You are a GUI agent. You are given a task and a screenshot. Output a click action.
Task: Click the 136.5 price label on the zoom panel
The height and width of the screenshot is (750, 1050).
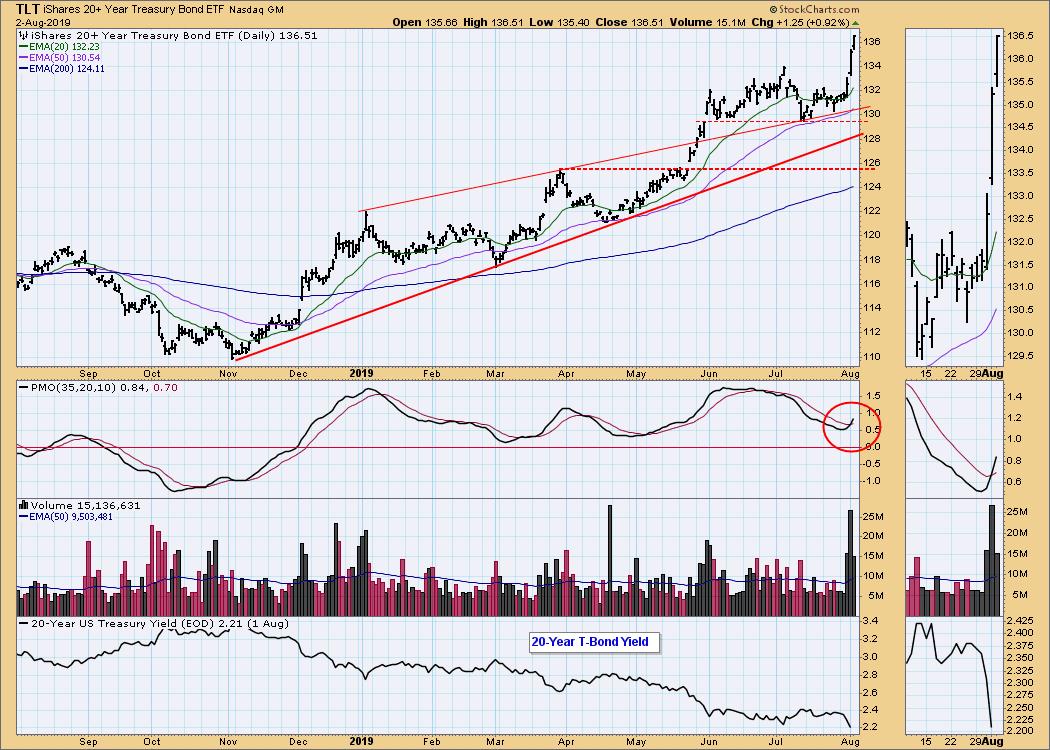[x=1021, y=35]
